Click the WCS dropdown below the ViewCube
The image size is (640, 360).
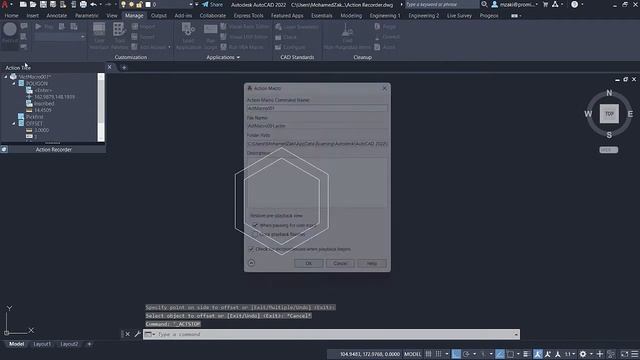pos(609,150)
